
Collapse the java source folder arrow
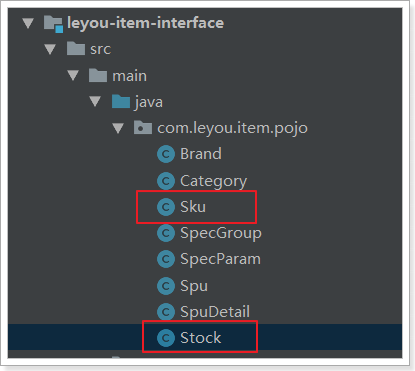95,101
